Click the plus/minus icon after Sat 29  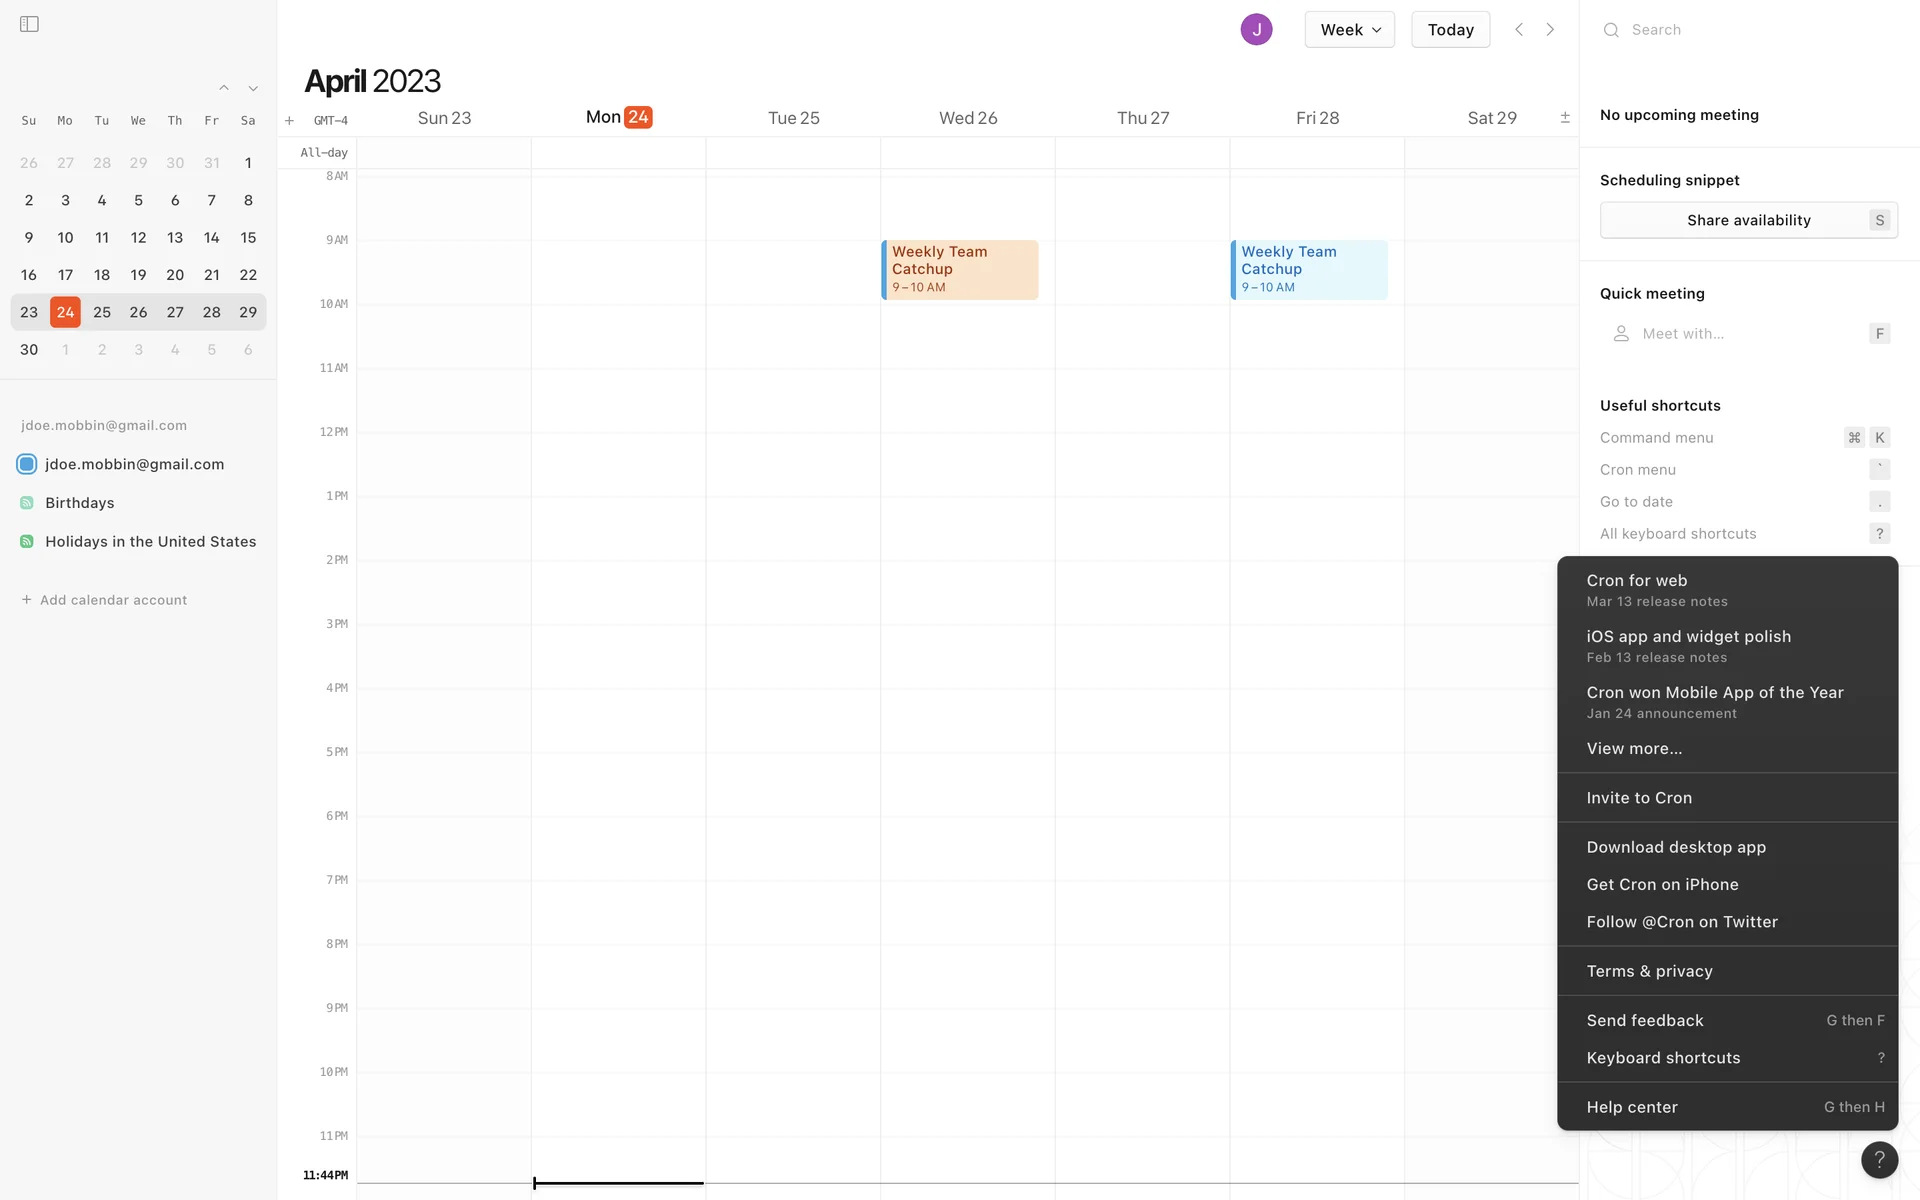(1565, 118)
